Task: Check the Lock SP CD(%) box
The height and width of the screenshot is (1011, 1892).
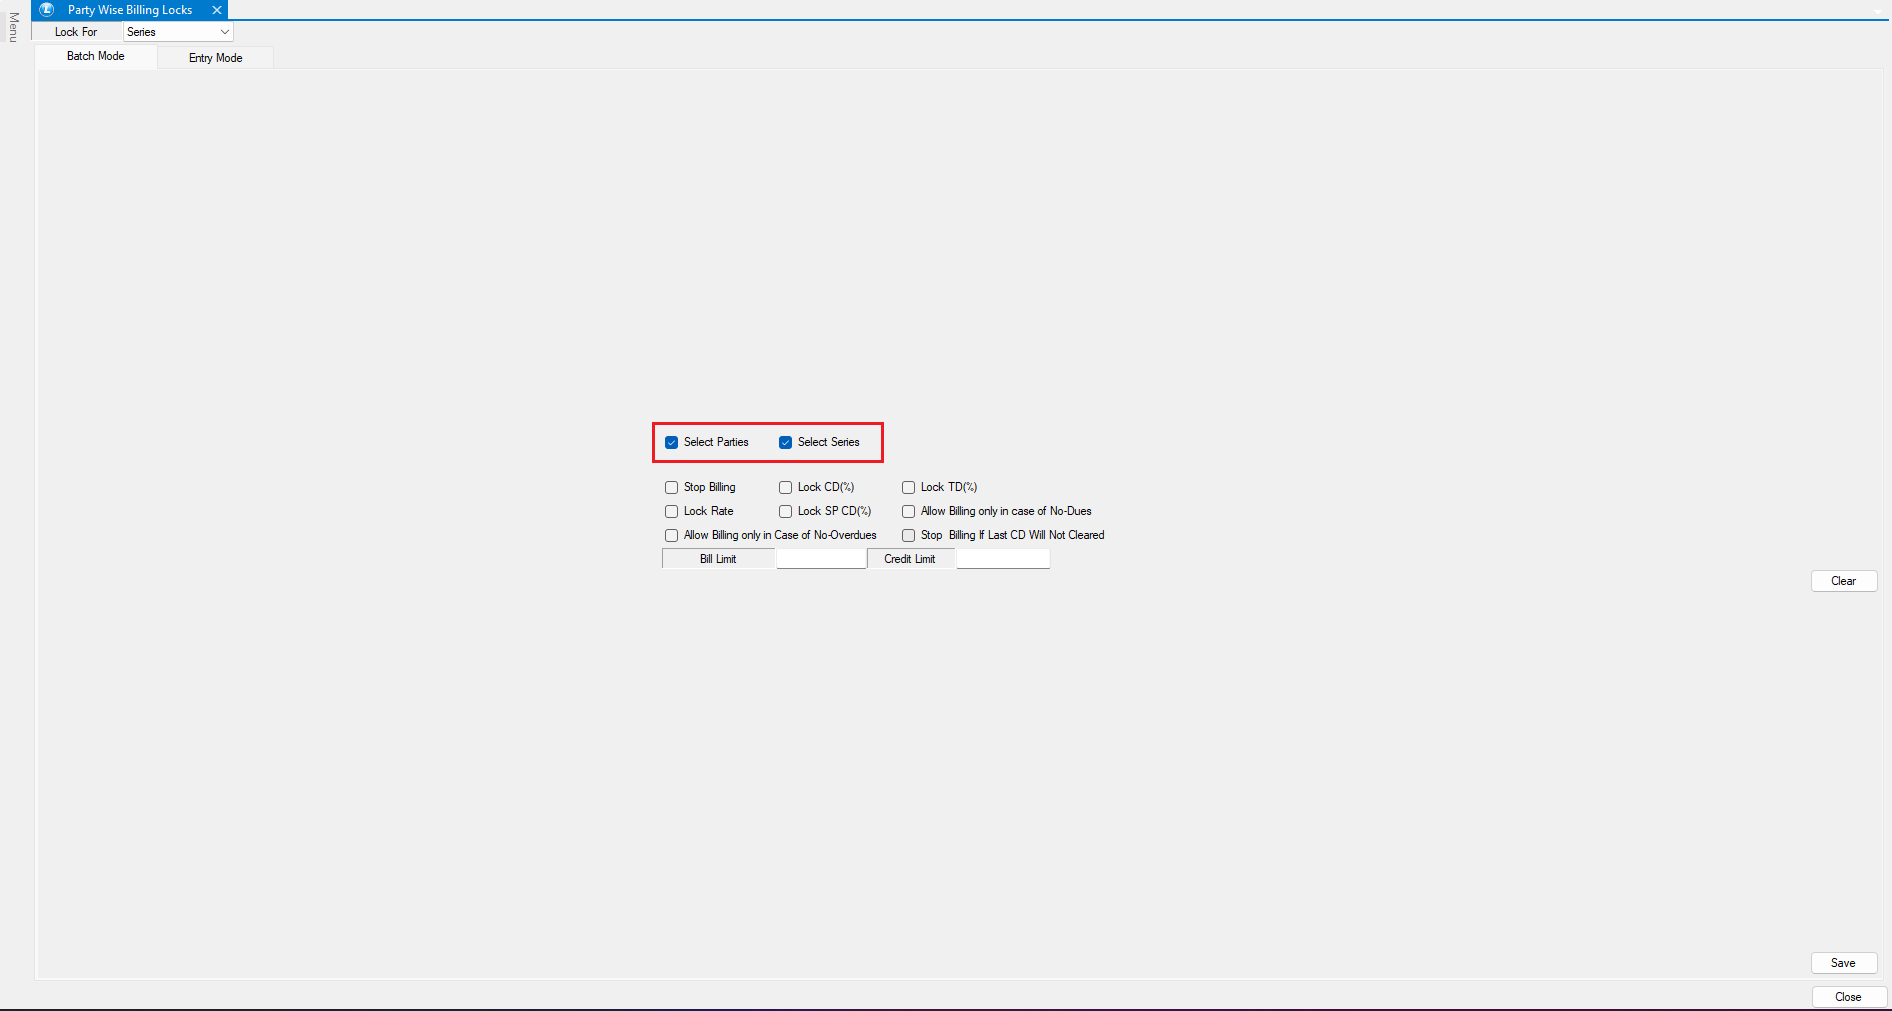Action: [786, 512]
